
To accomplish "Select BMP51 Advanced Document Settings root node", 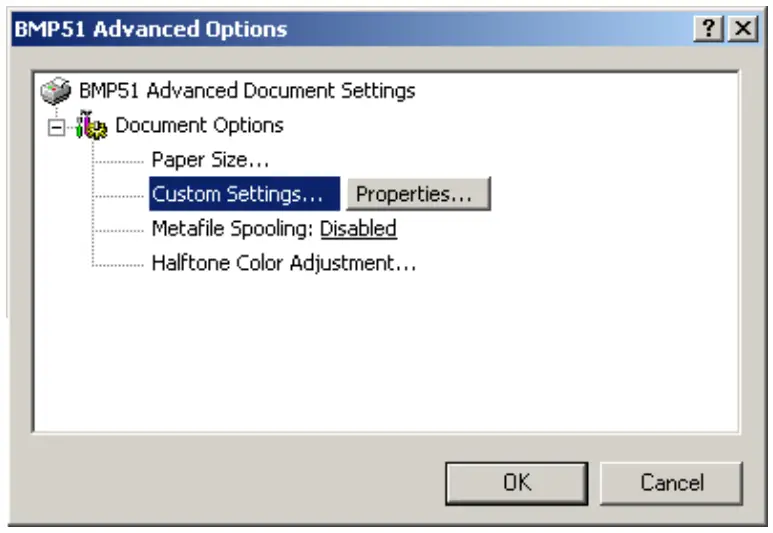I will 245,91.
